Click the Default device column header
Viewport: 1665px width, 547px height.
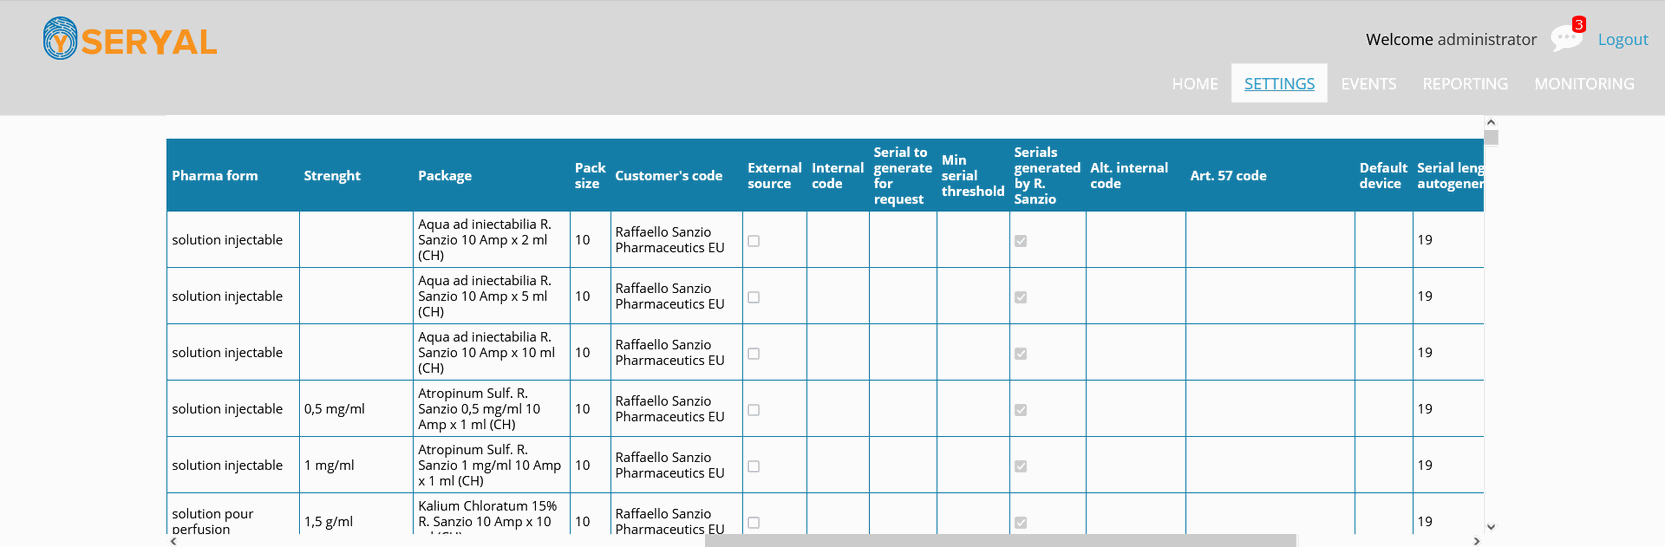coord(1383,176)
